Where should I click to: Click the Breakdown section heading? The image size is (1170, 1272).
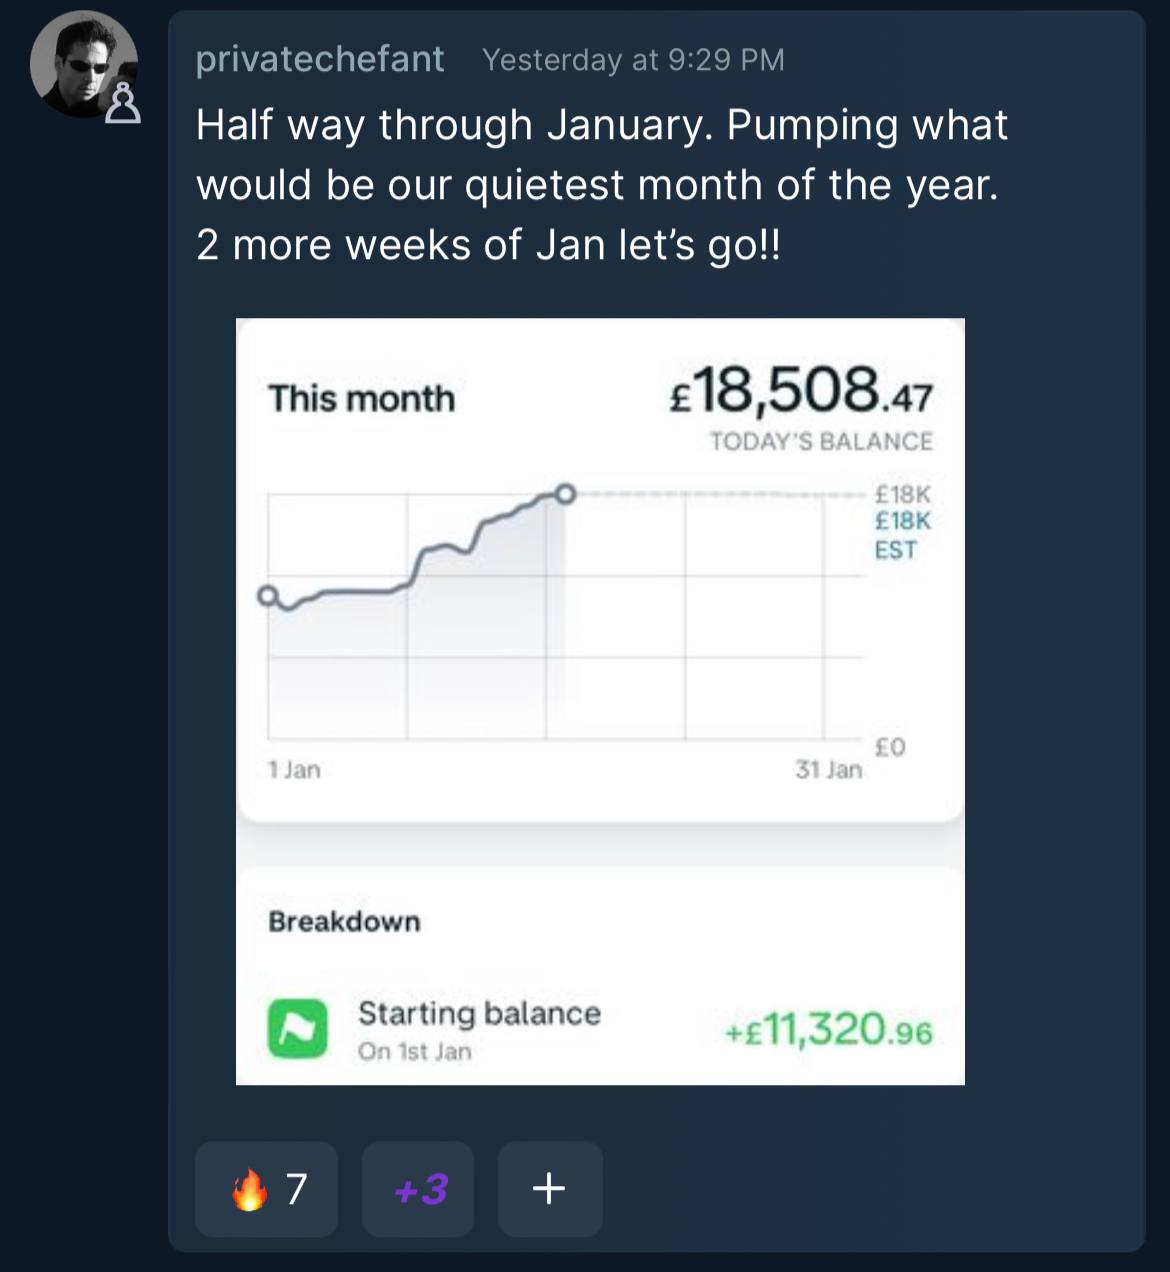click(344, 921)
